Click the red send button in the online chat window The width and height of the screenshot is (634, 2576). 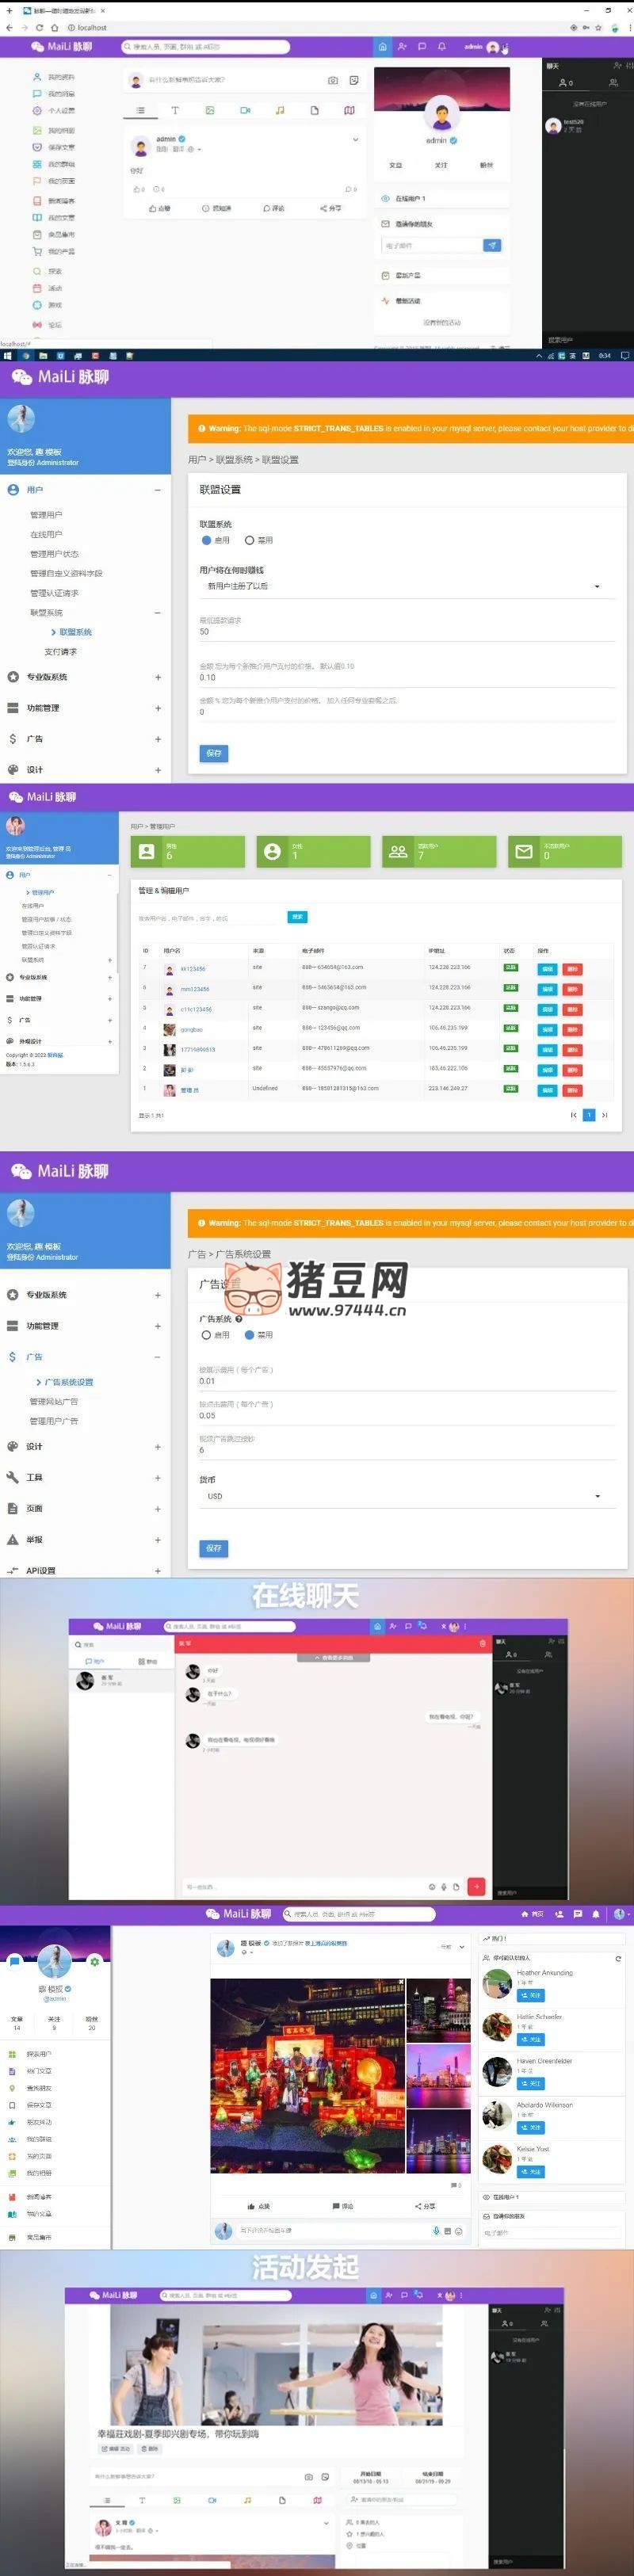(476, 1886)
